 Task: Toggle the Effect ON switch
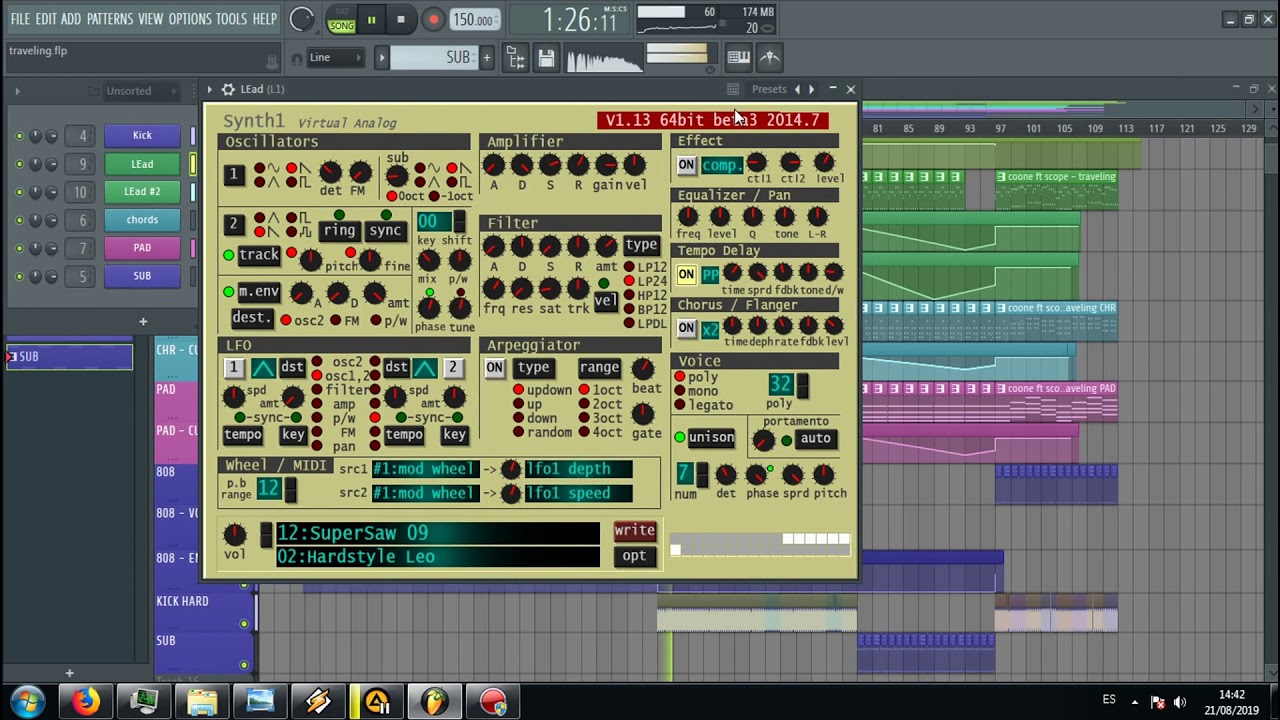pos(686,165)
